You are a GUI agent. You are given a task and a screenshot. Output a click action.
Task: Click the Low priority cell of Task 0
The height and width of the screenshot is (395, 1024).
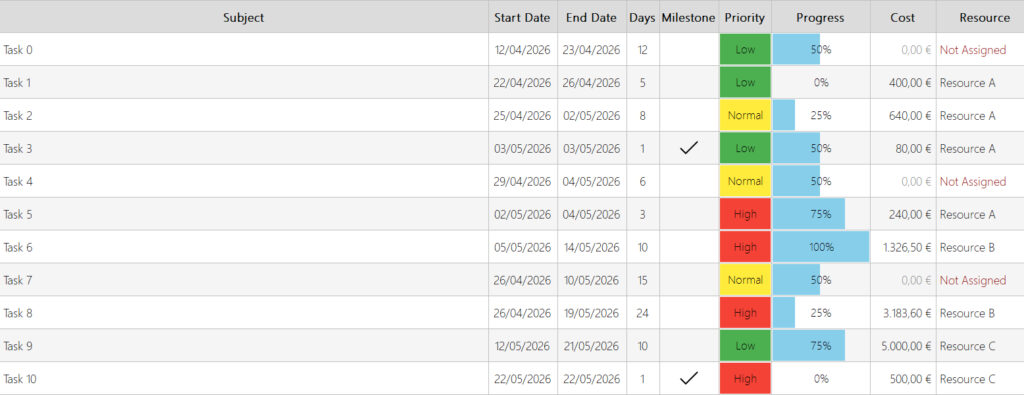[x=745, y=50]
